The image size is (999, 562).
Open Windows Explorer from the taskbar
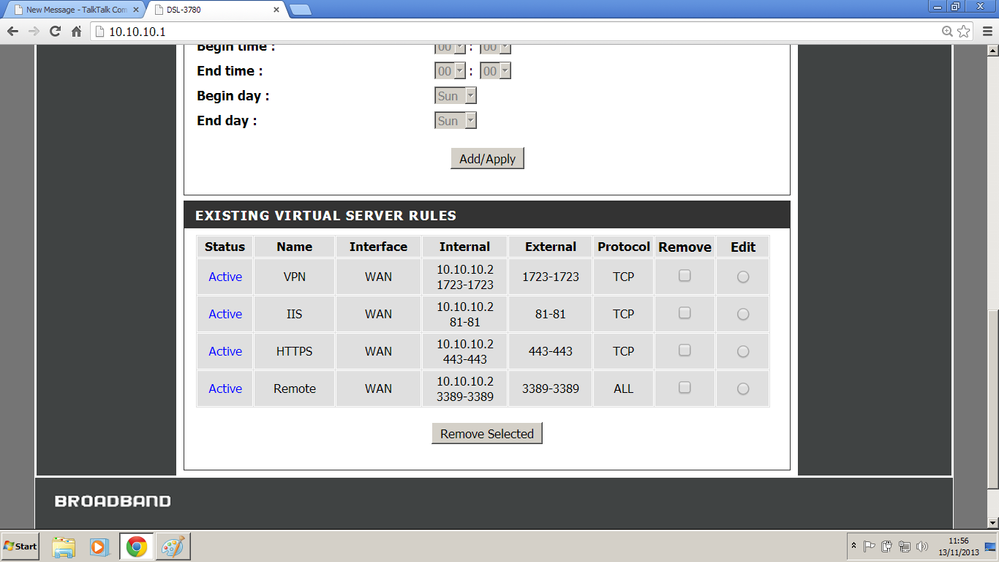click(x=64, y=547)
